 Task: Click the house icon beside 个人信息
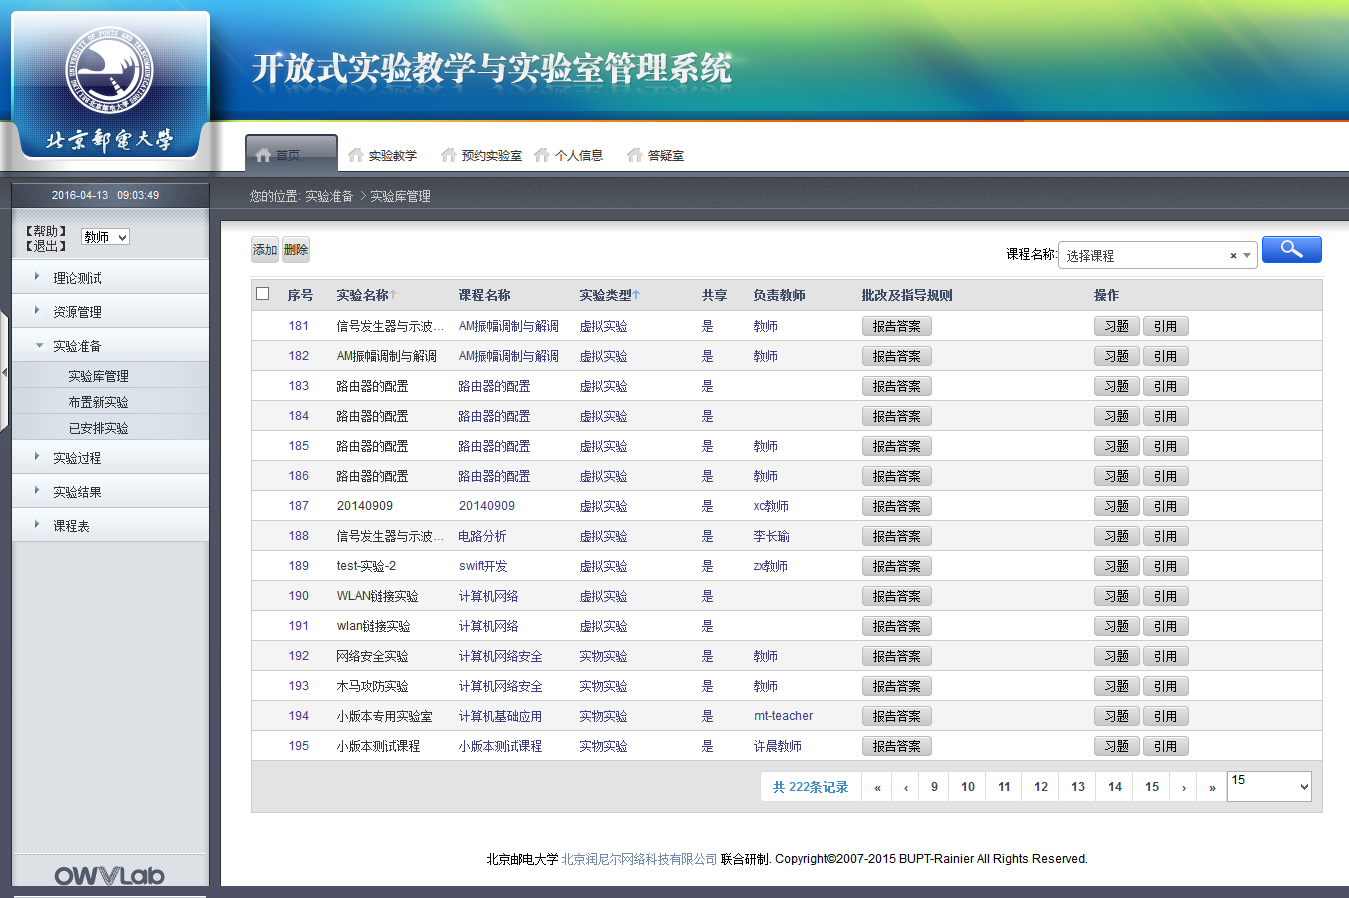click(x=542, y=155)
